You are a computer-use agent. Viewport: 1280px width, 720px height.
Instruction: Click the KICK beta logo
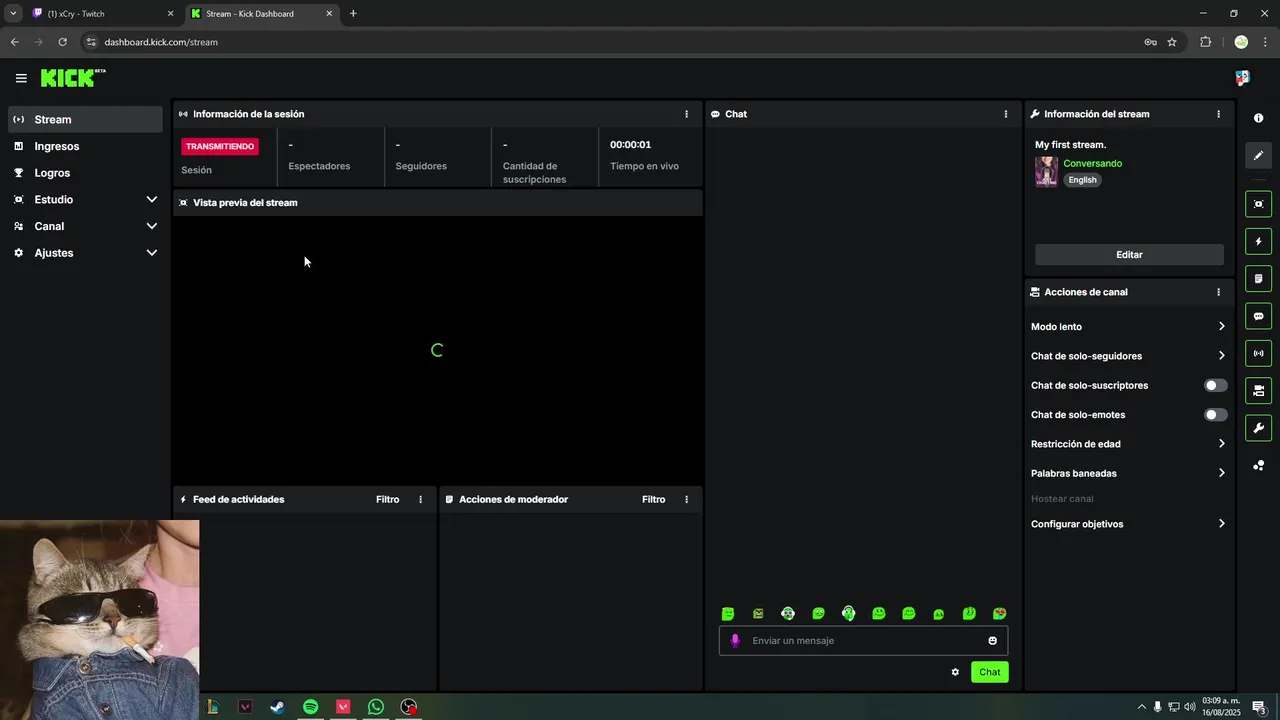coord(73,78)
